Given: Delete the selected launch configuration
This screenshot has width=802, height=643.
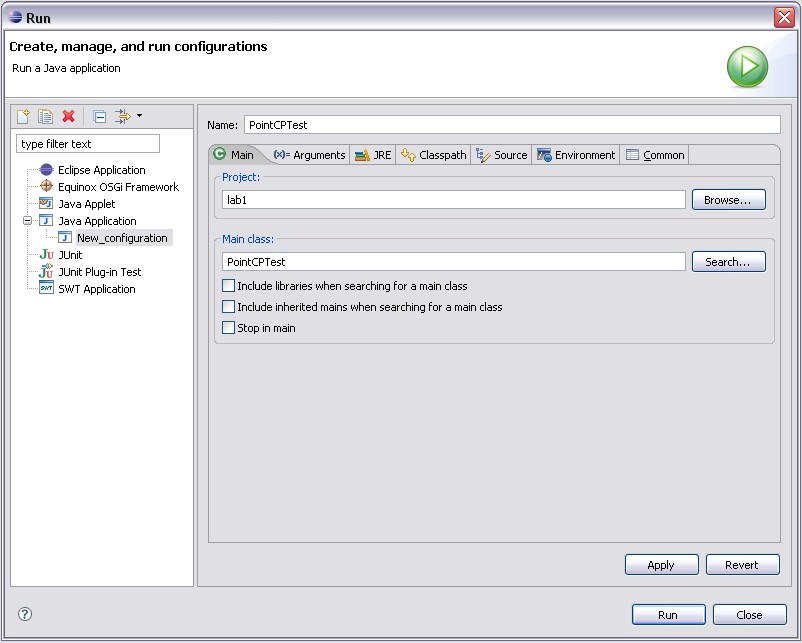Looking at the screenshot, I should point(69,116).
